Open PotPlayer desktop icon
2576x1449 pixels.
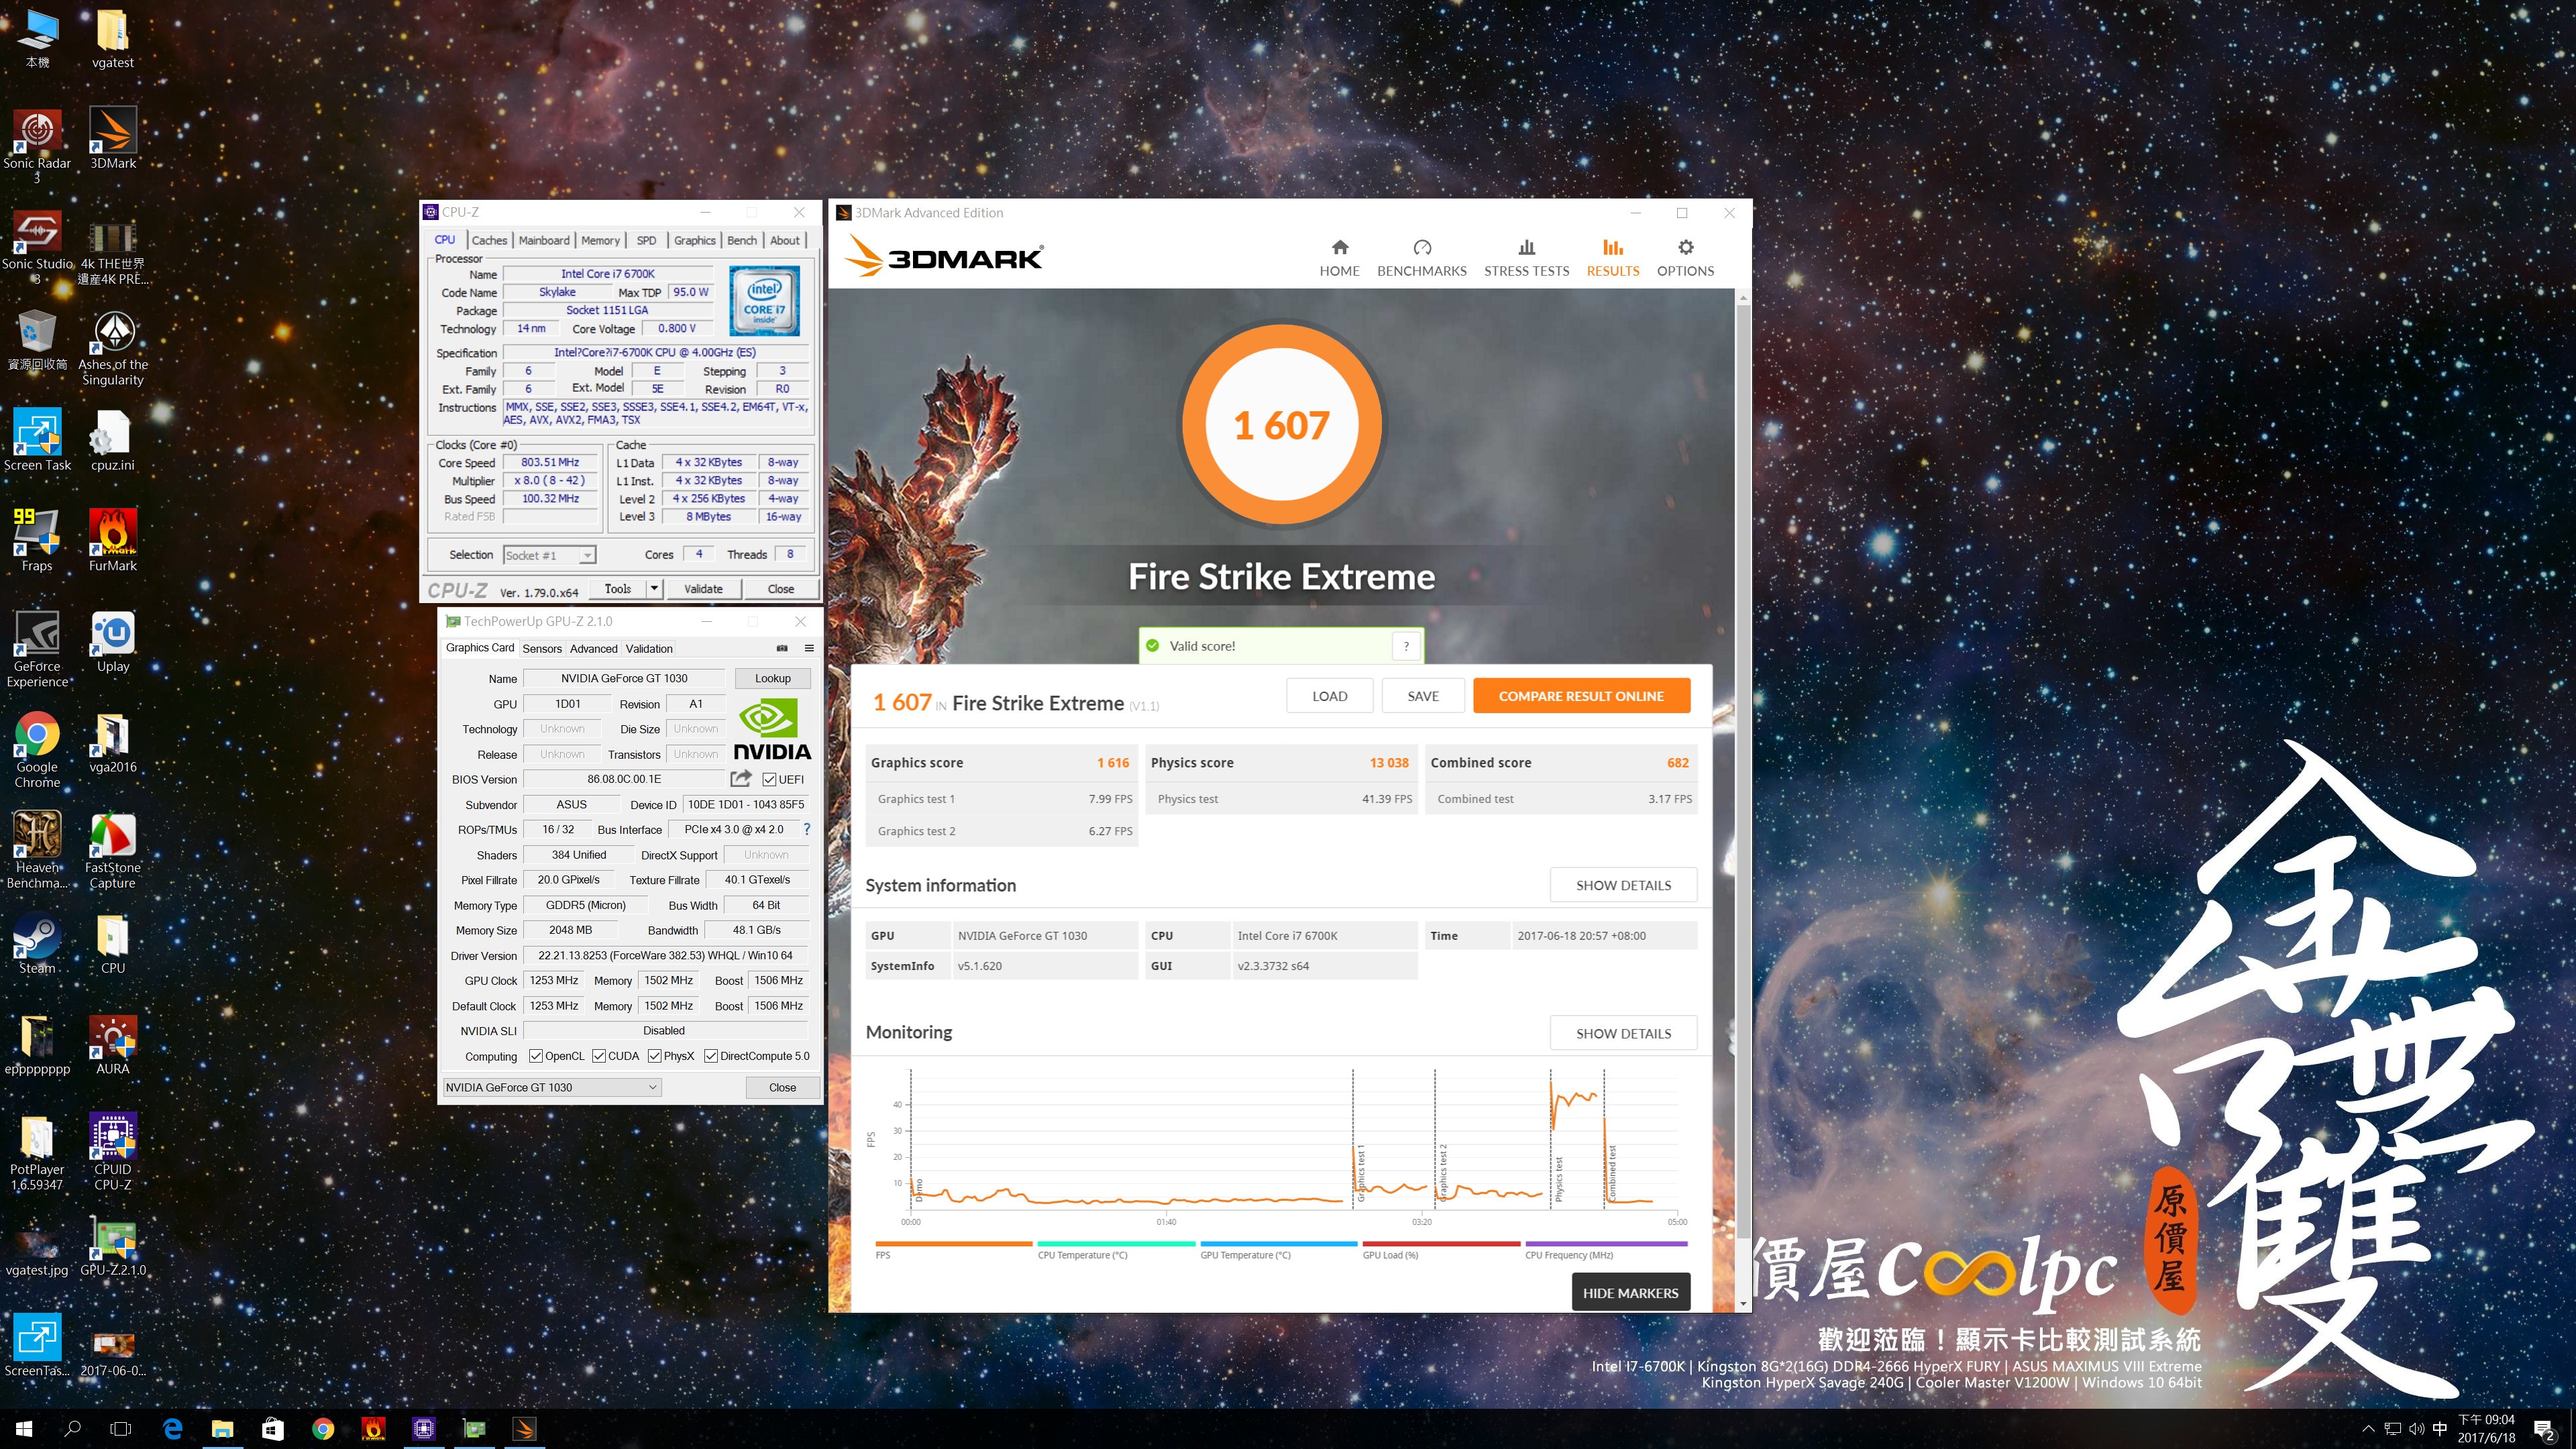click(x=37, y=1152)
